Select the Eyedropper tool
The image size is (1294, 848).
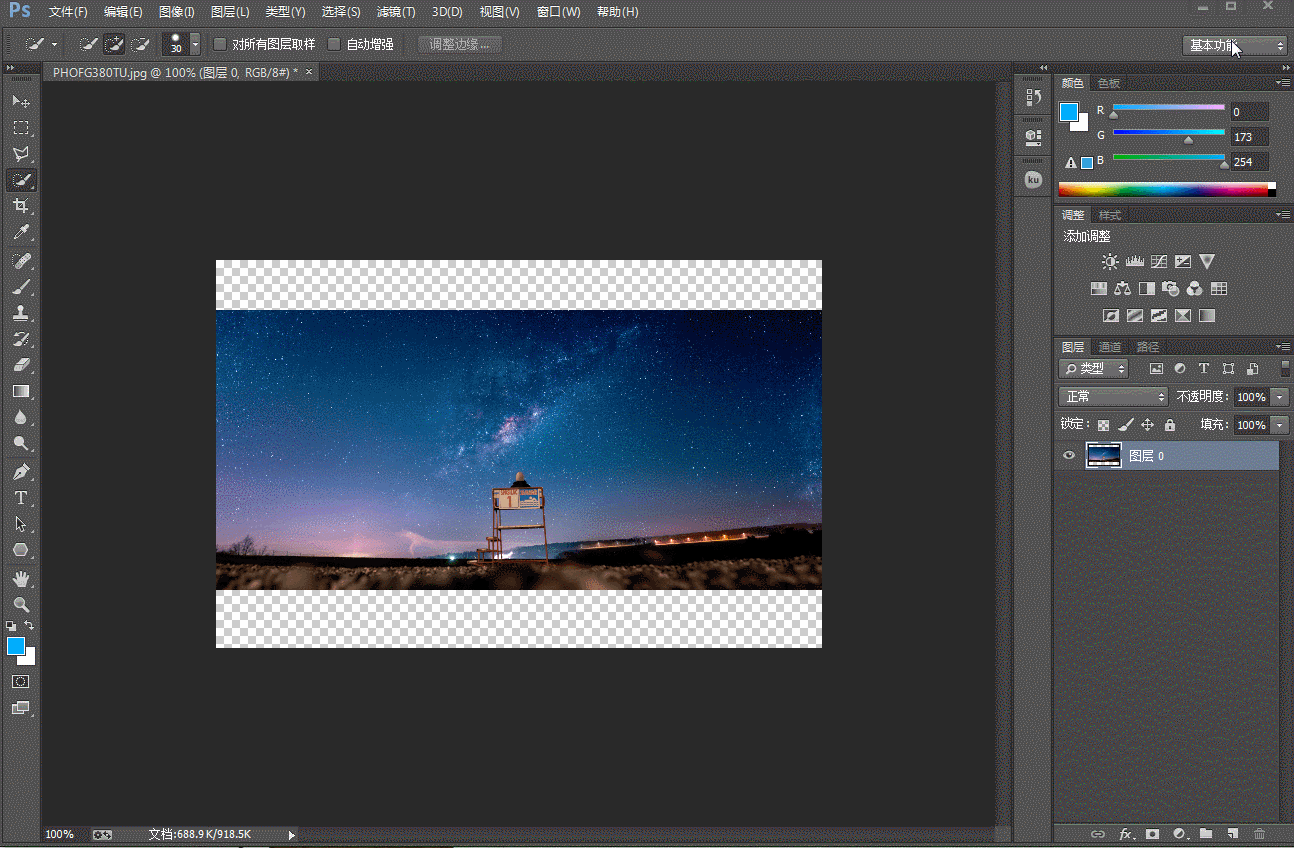[x=20, y=233]
